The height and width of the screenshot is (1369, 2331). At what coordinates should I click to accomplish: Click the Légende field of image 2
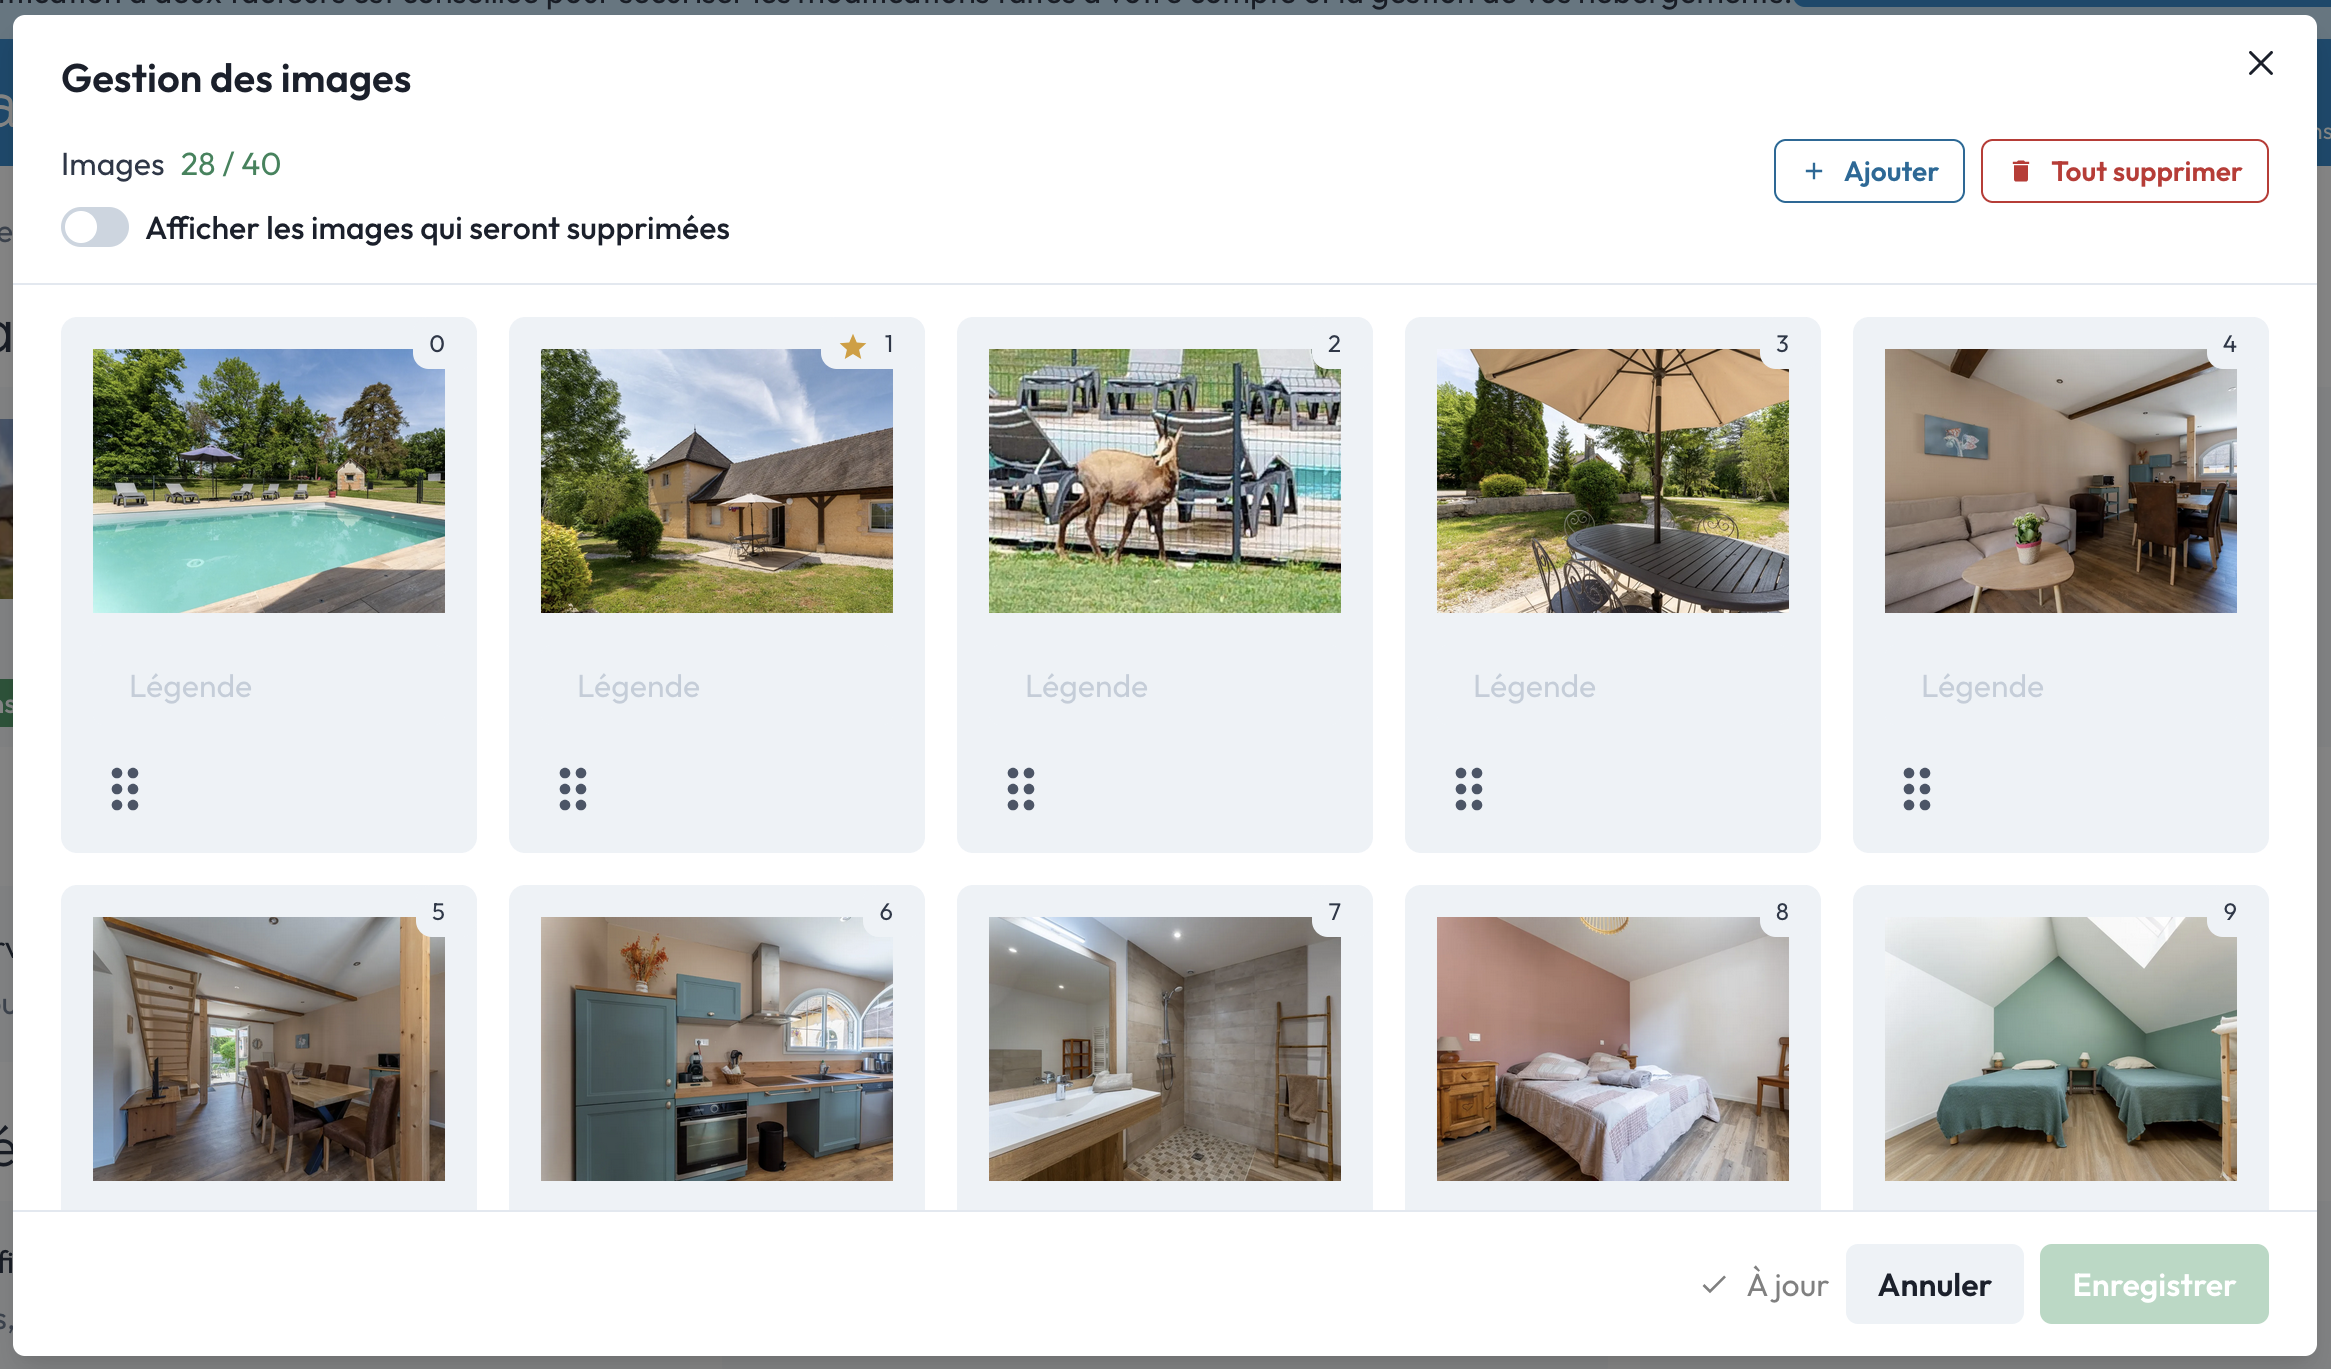[x=1165, y=687]
